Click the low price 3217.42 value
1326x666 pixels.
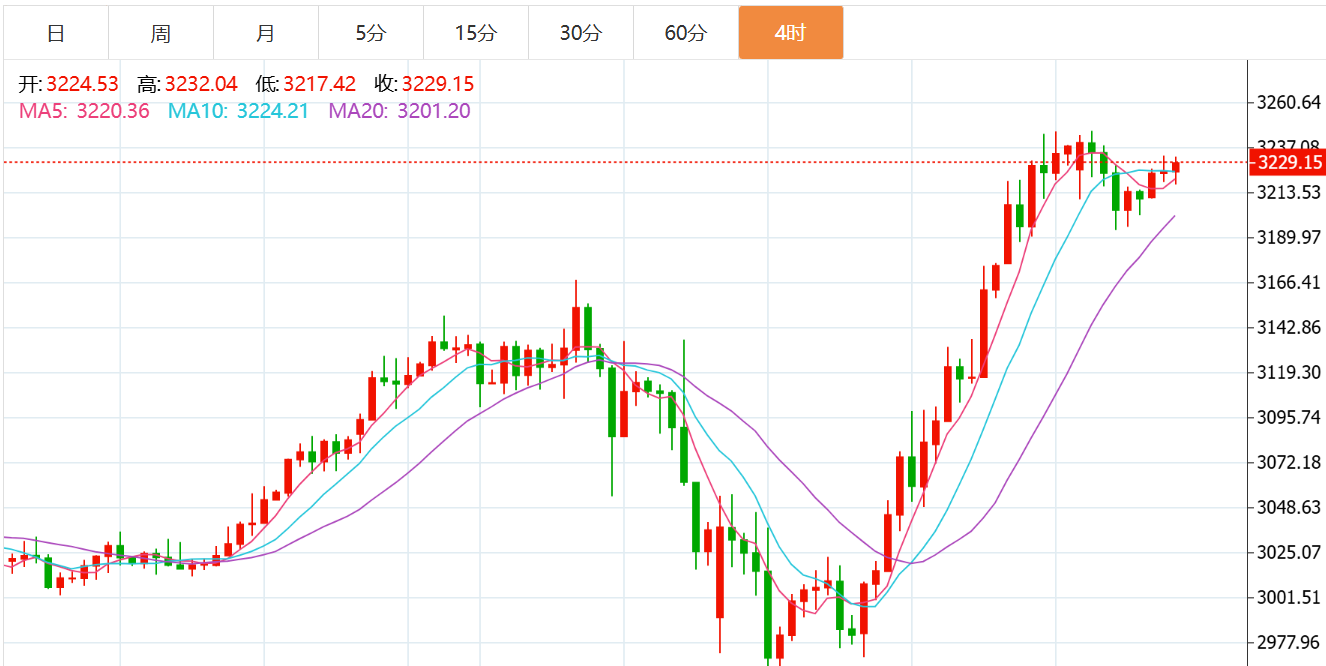point(320,84)
